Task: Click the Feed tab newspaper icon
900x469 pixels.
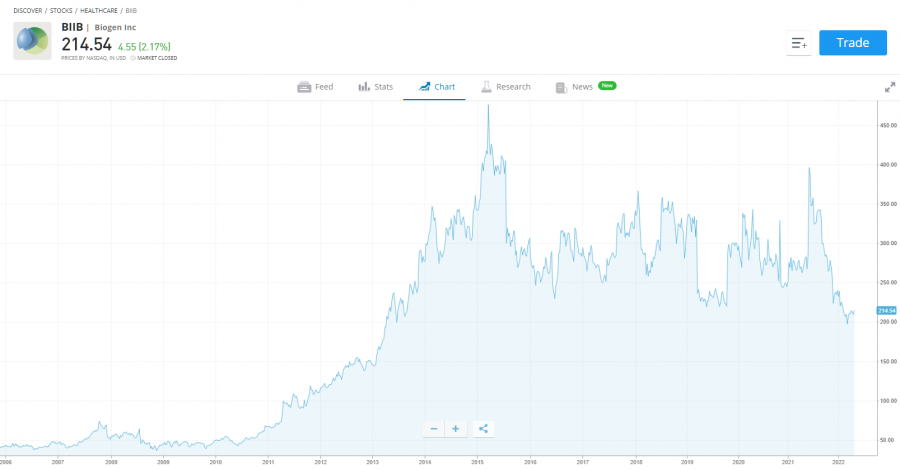Action: tap(304, 87)
